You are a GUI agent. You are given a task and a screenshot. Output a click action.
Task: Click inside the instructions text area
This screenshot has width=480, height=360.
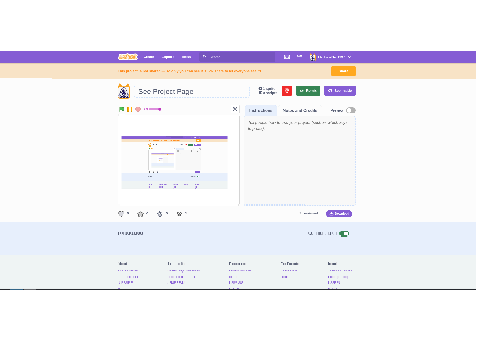point(300,161)
